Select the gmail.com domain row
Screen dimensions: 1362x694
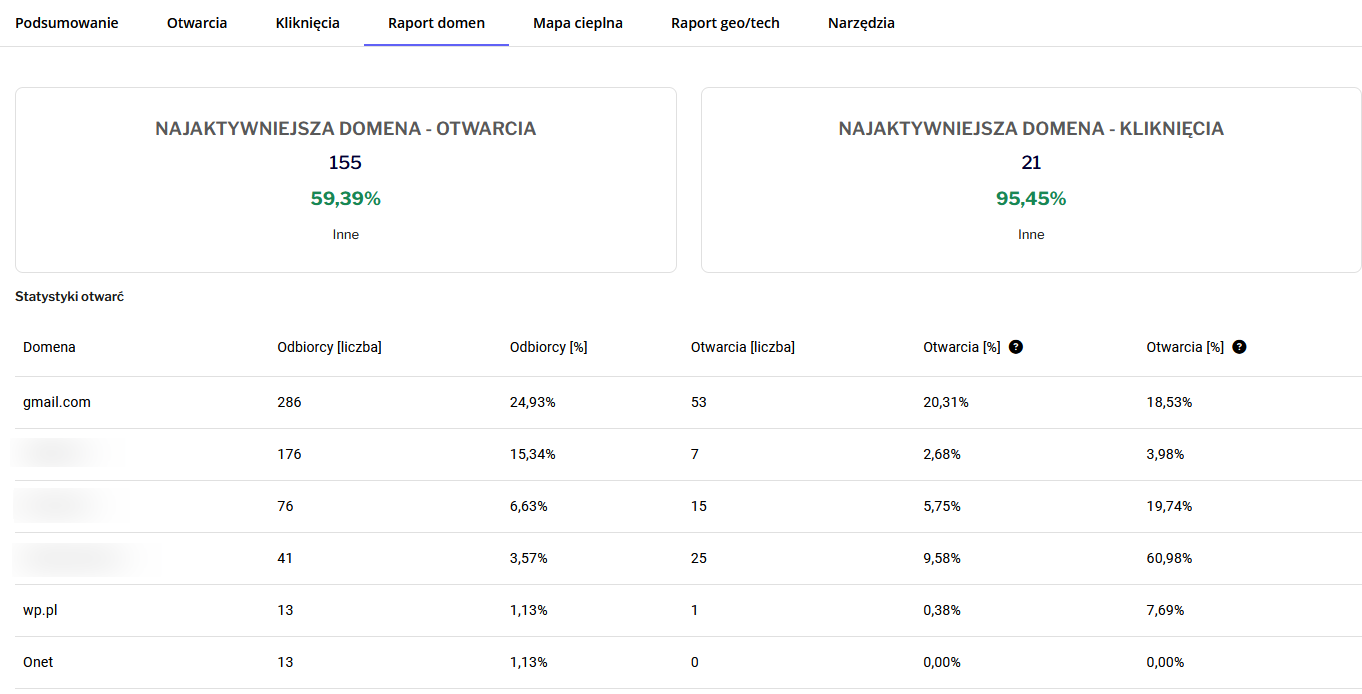57,402
